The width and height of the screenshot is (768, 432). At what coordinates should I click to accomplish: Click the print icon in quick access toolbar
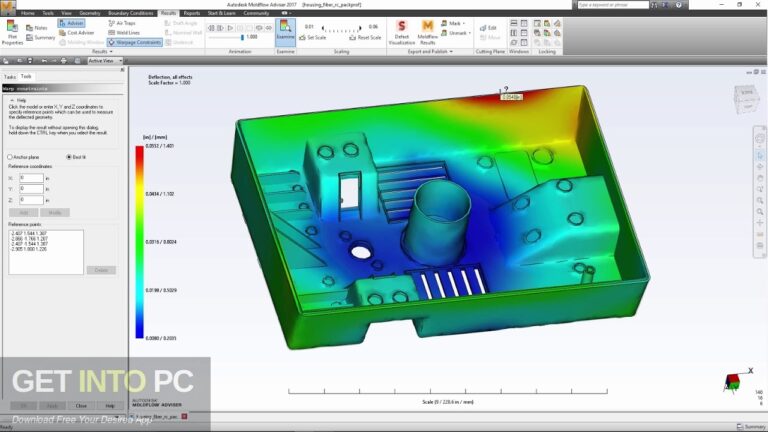[x=64, y=61]
